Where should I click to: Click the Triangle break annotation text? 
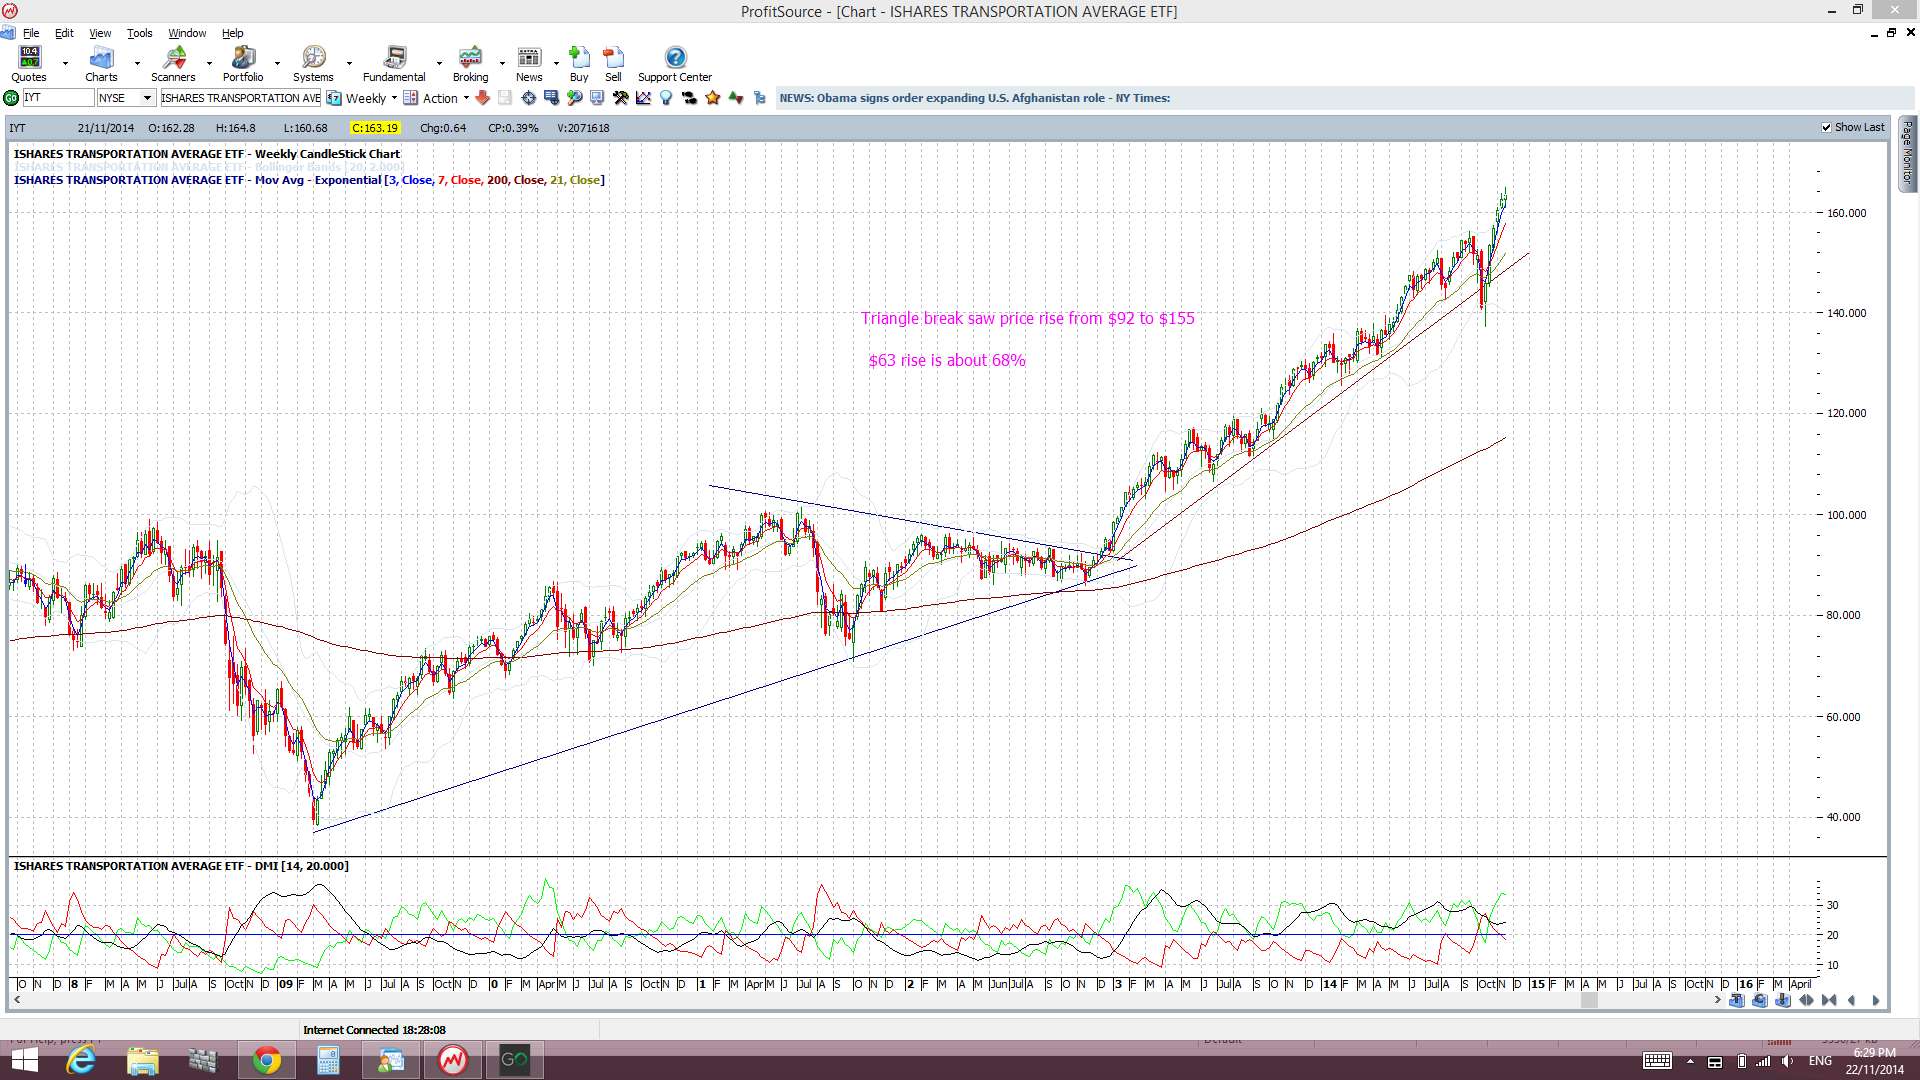1027,318
